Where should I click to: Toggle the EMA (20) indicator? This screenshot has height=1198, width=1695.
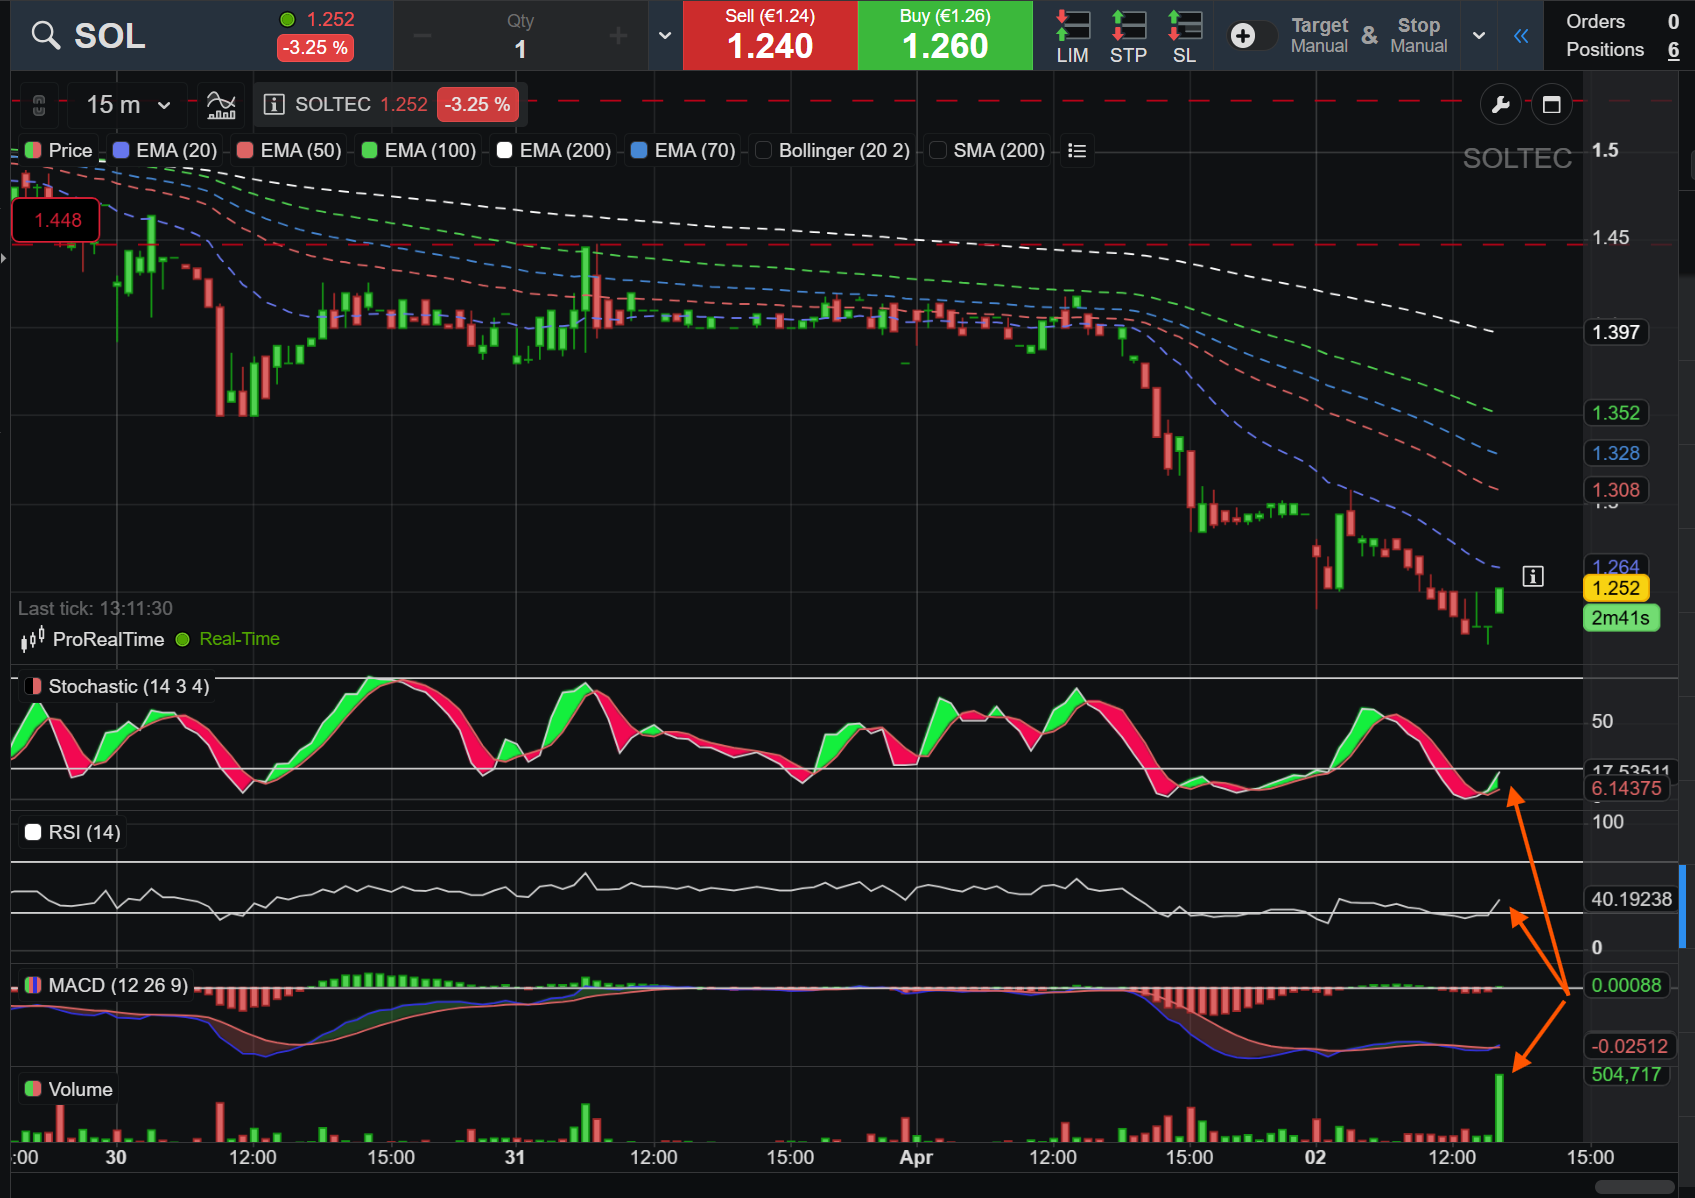point(165,150)
